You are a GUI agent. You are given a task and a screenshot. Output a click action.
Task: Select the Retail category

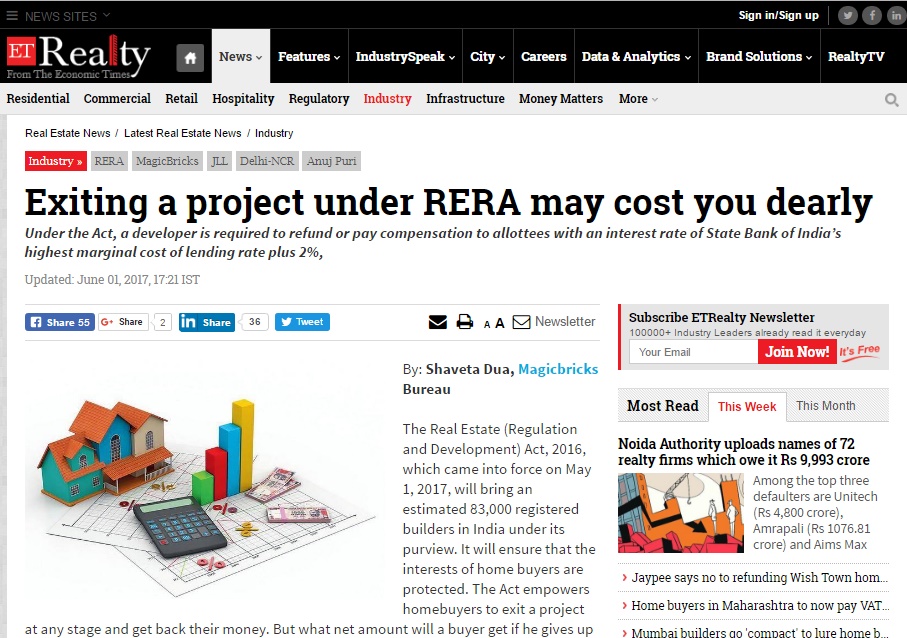pyautogui.click(x=181, y=99)
